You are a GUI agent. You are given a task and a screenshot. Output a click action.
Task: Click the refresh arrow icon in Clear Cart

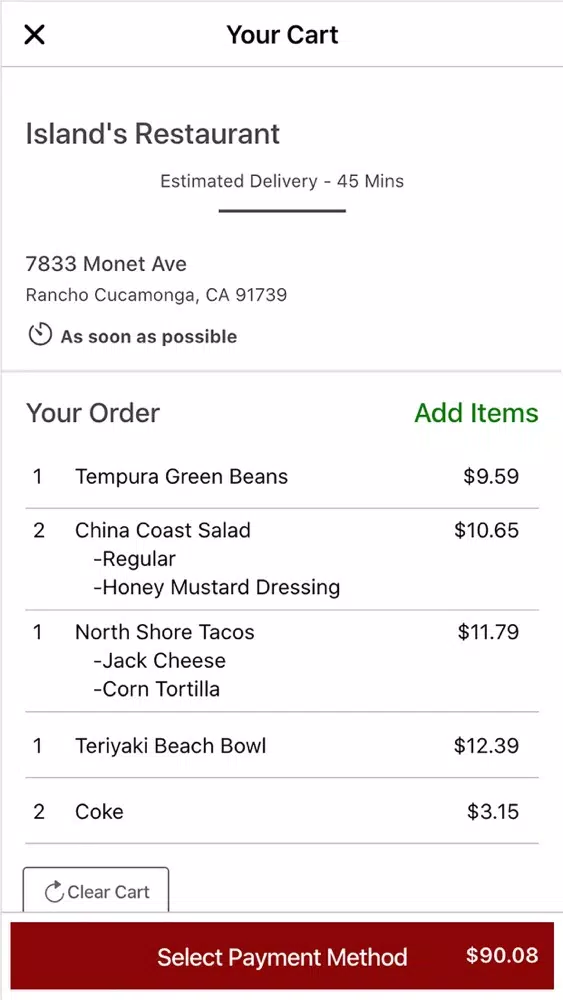click(x=54, y=892)
